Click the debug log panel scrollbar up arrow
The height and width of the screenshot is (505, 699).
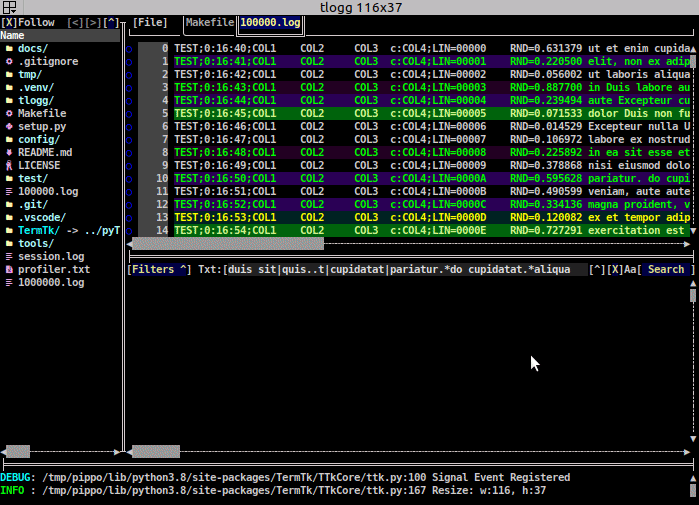pos(693,478)
